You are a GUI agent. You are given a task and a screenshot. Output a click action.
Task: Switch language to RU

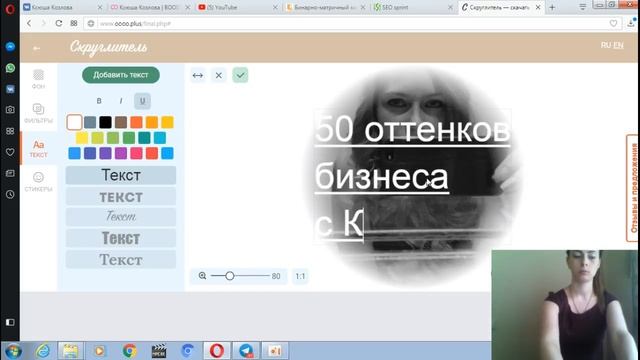(606, 45)
